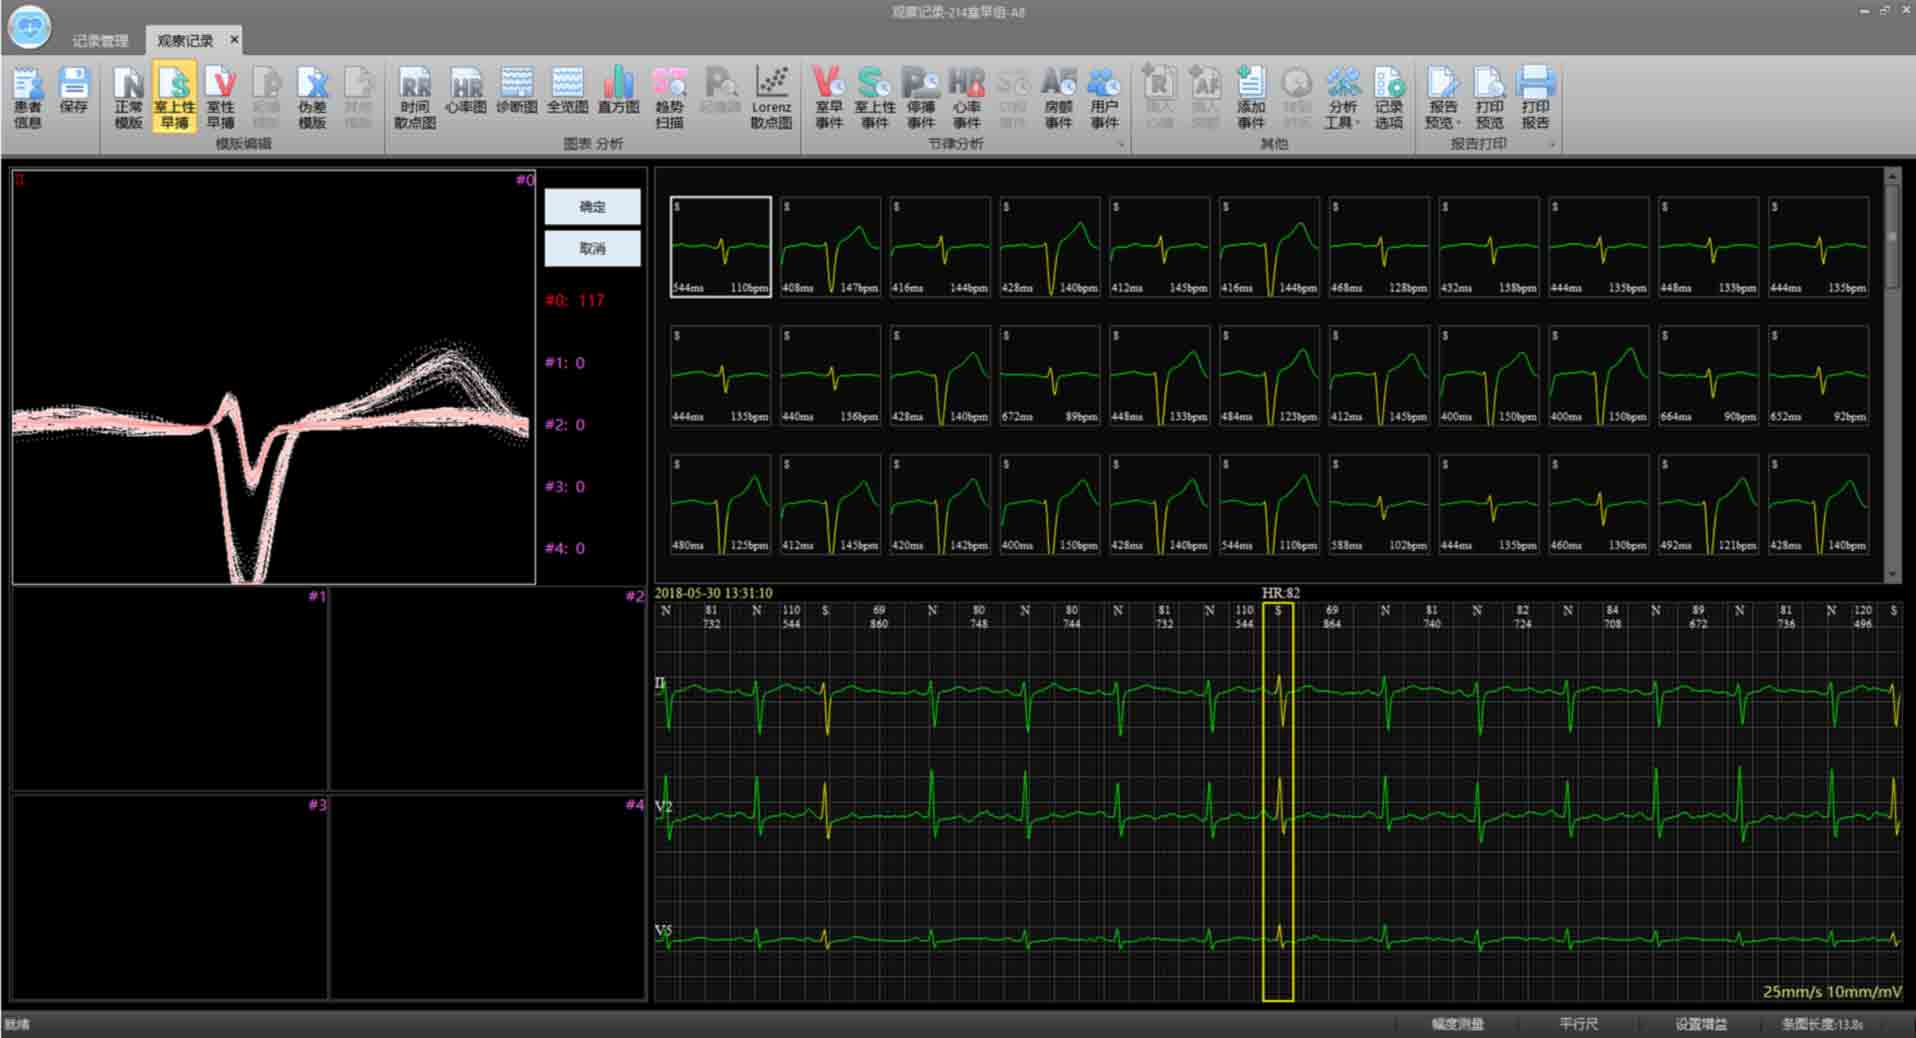Click the thumbnail scrollbar down arrow

(x=1891, y=574)
